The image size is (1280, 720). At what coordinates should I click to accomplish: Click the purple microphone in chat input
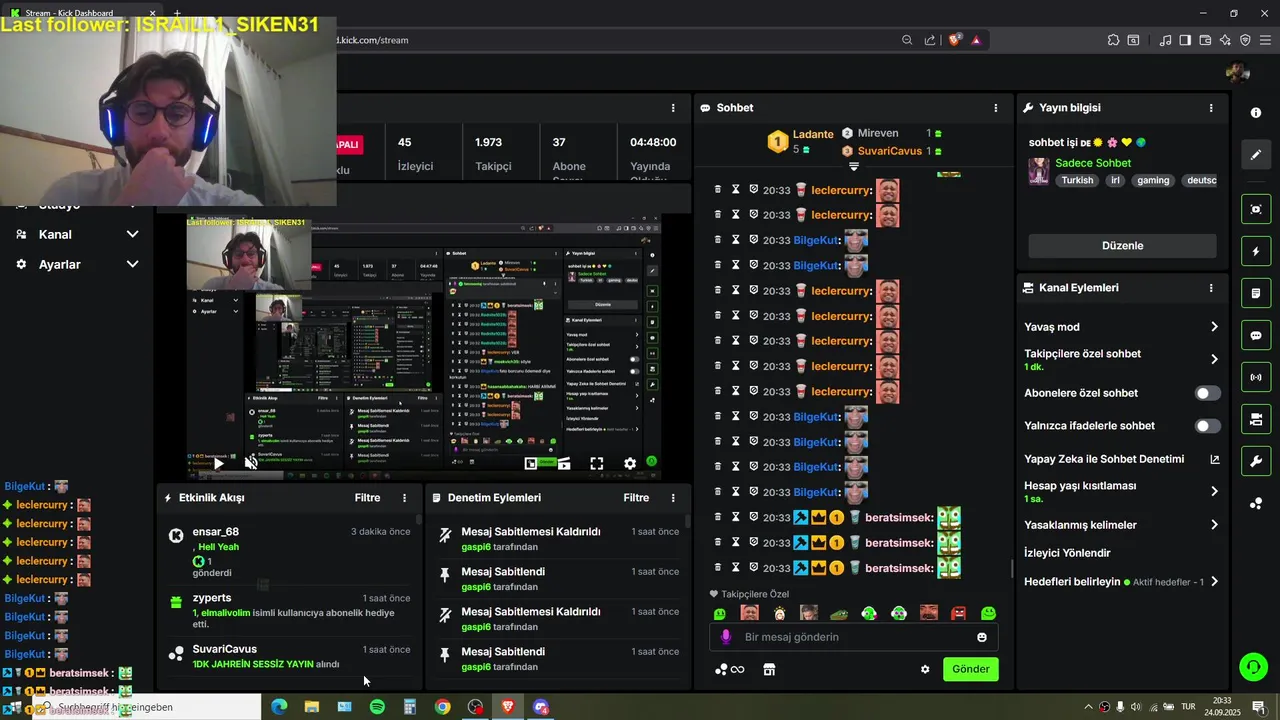click(x=726, y=637)
